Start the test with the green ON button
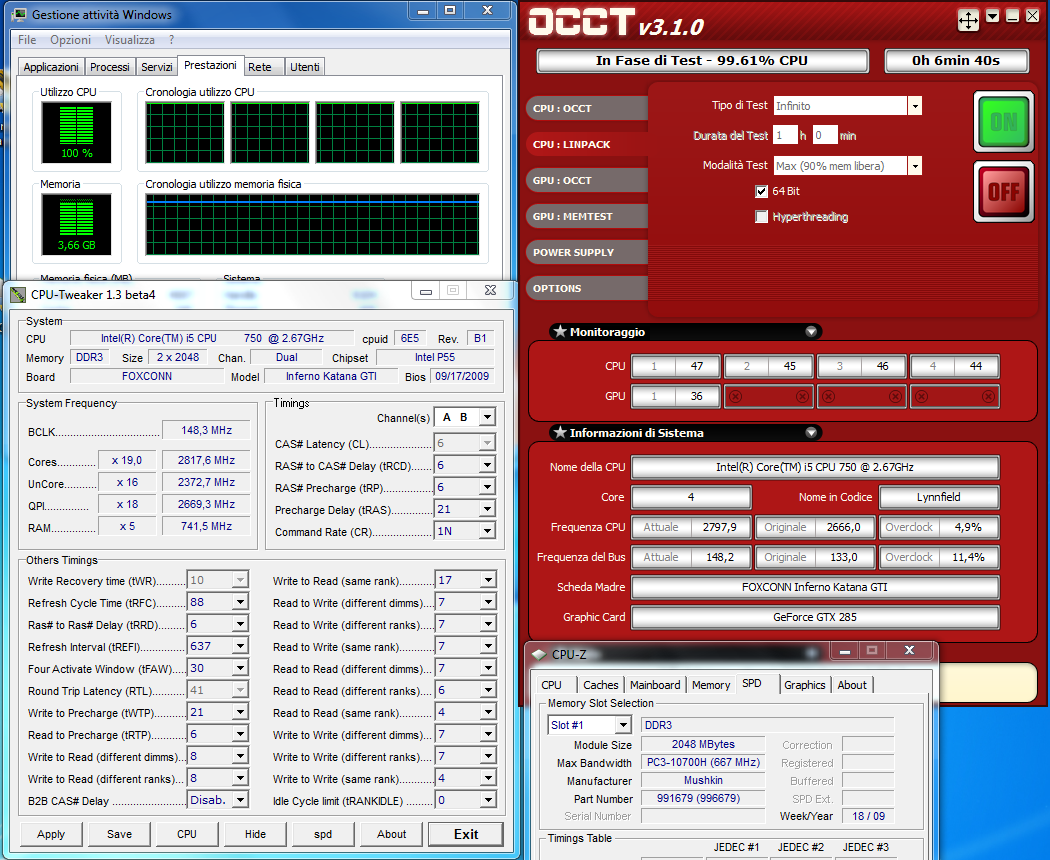Image resolution: width=1050 pixels, height=860 pixels. tap(1004, 122)
